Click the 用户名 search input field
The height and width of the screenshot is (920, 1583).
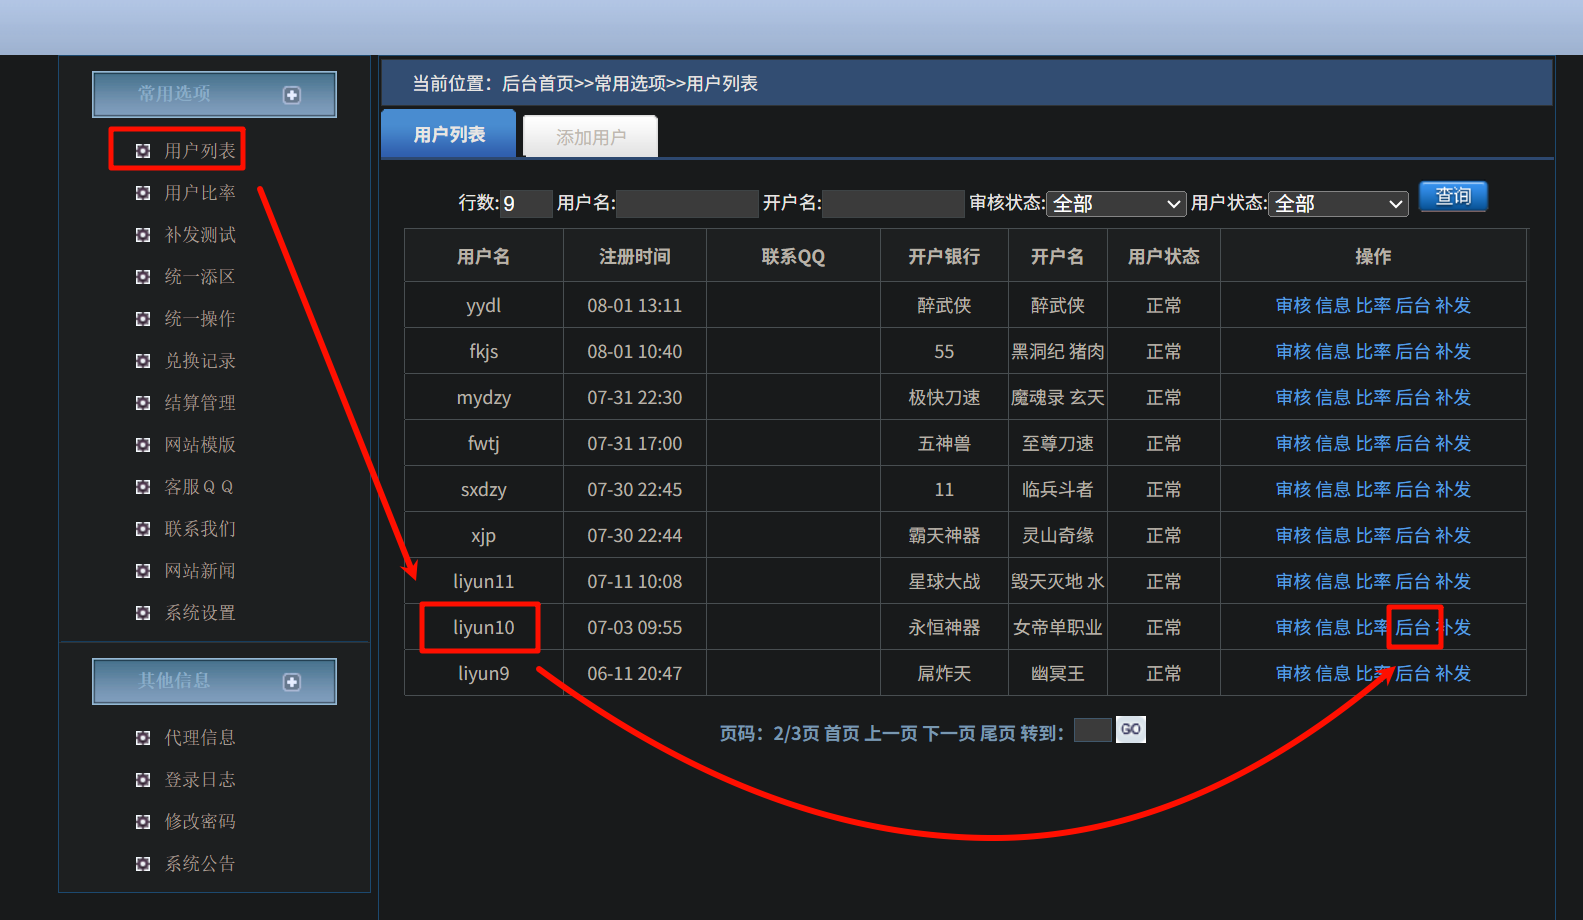click(x=687, y=204)
